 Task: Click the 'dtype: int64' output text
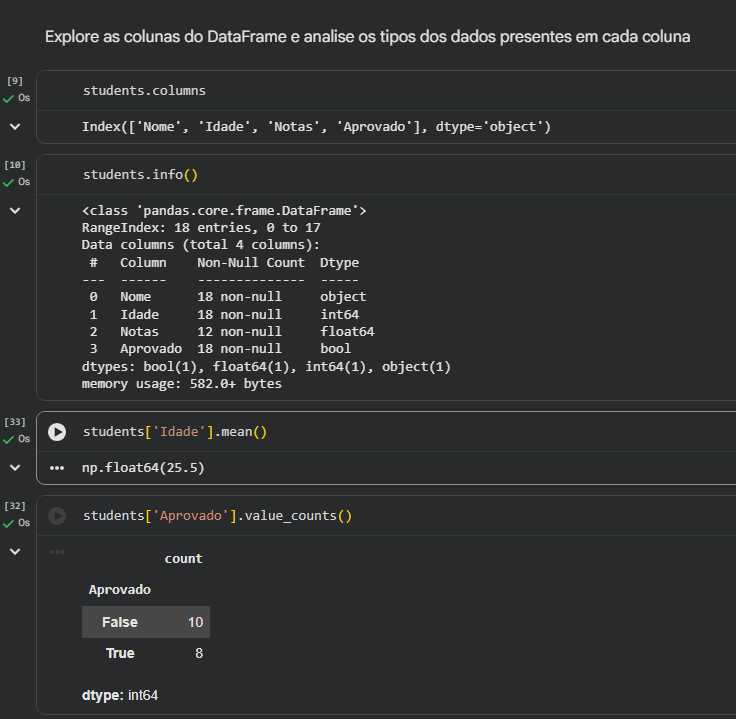tap(120, 695)
